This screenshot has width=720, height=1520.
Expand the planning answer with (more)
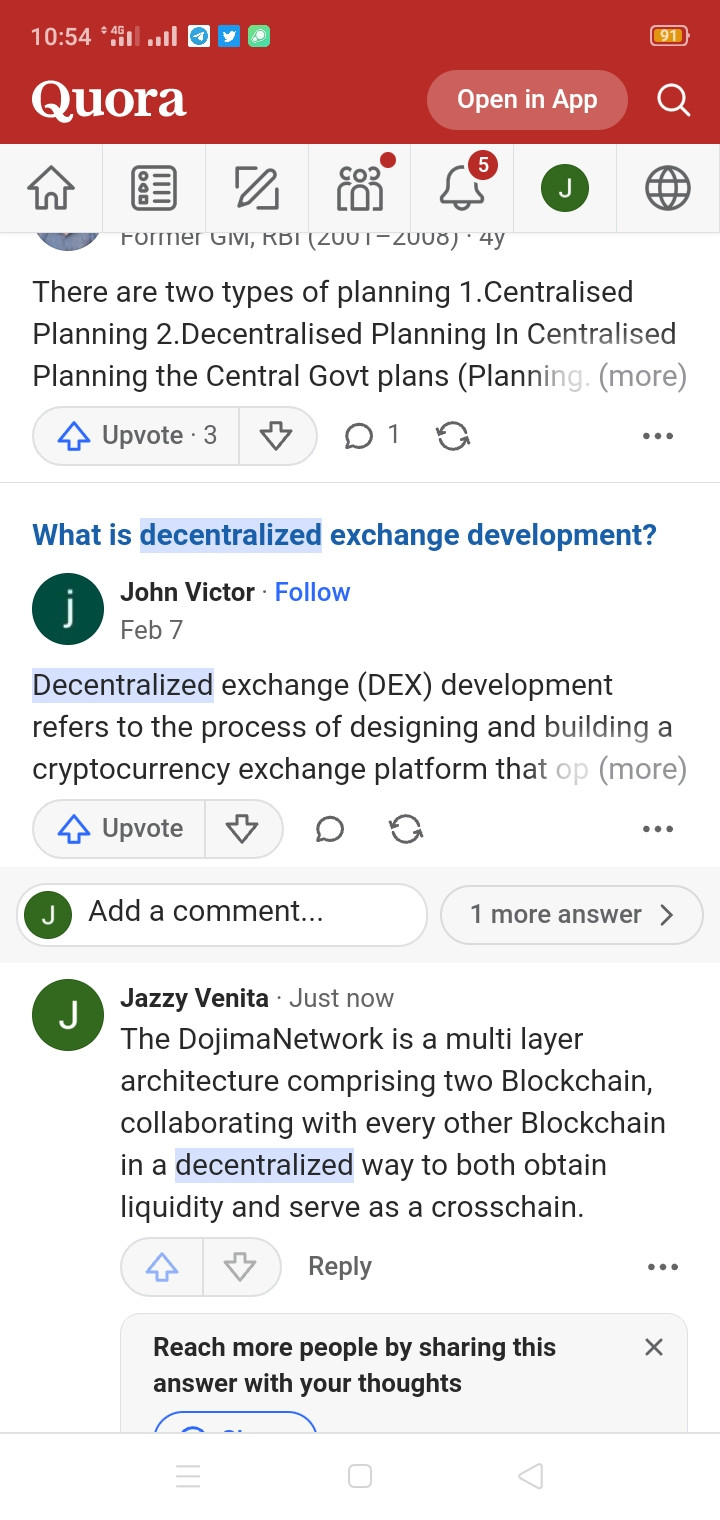pyautogui.click(x=642, y=376)
